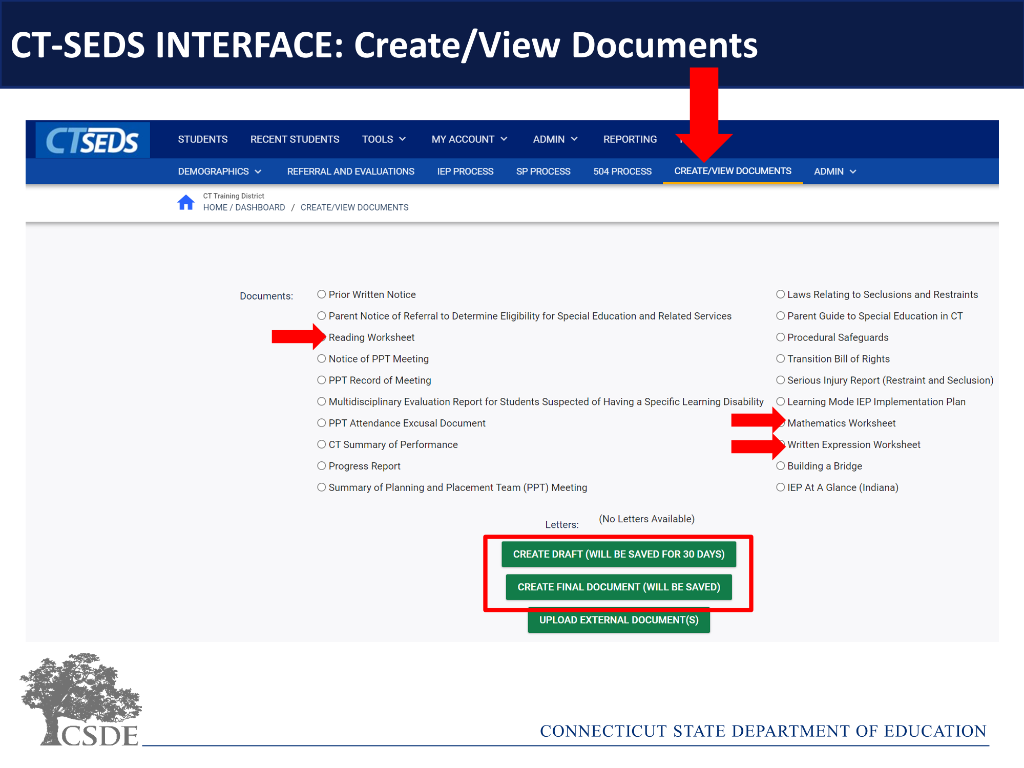Select Procedural Safeguards radio button
The height and width of the screenshot is (768, 1024).
point(780,337)
